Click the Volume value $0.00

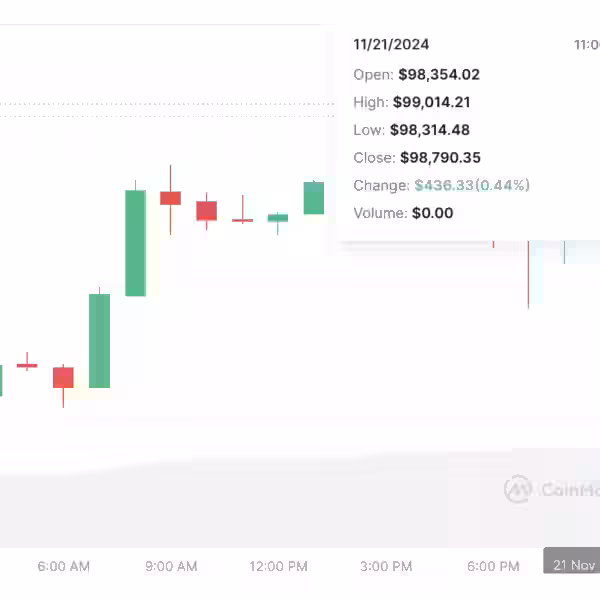(x=432, y=213)
